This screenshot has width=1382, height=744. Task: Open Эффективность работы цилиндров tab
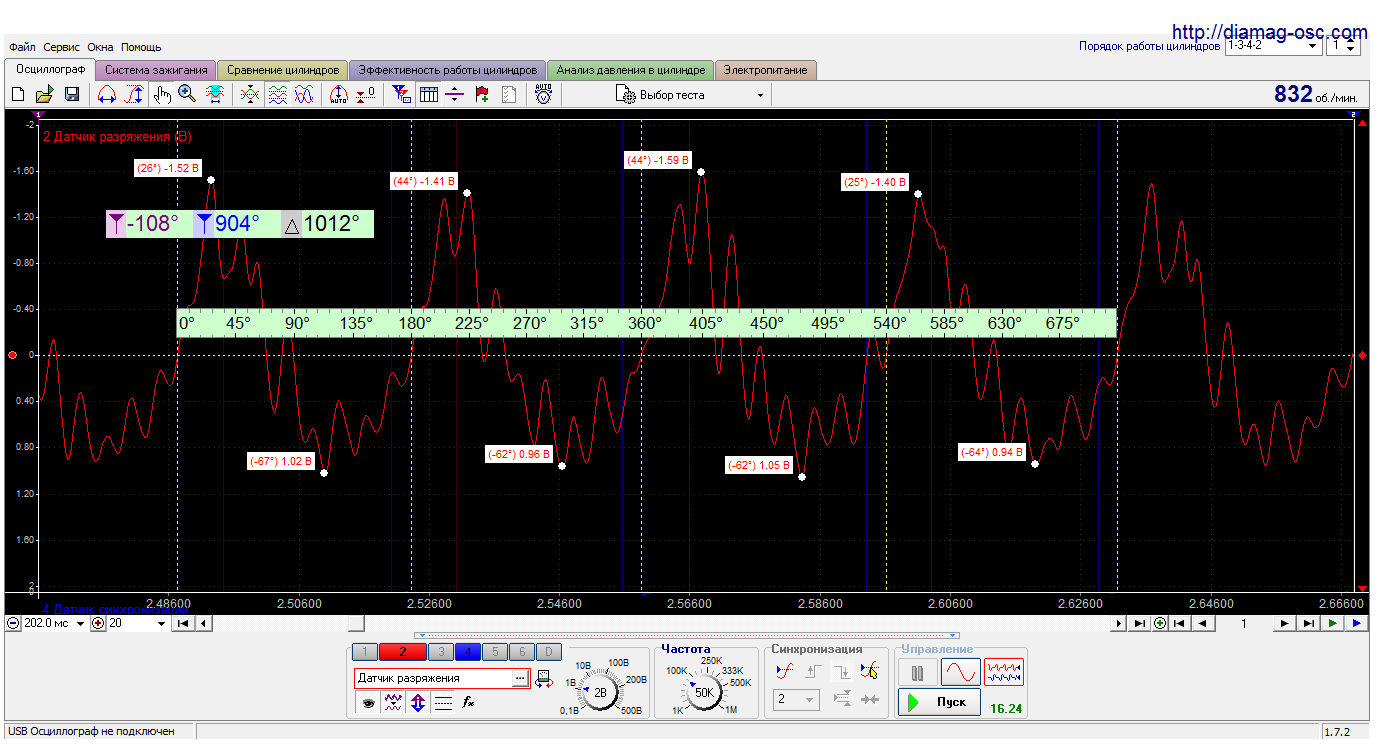pyautogui.click(x=447, y=70)
